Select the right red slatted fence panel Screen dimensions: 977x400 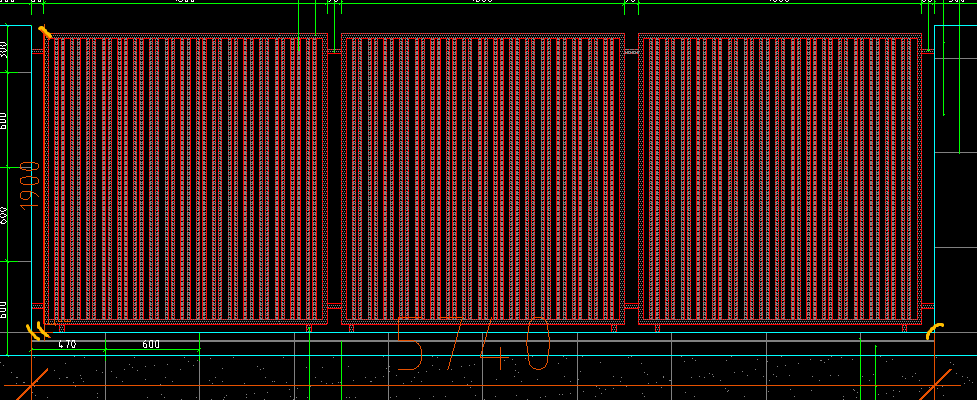pos(780,179)
